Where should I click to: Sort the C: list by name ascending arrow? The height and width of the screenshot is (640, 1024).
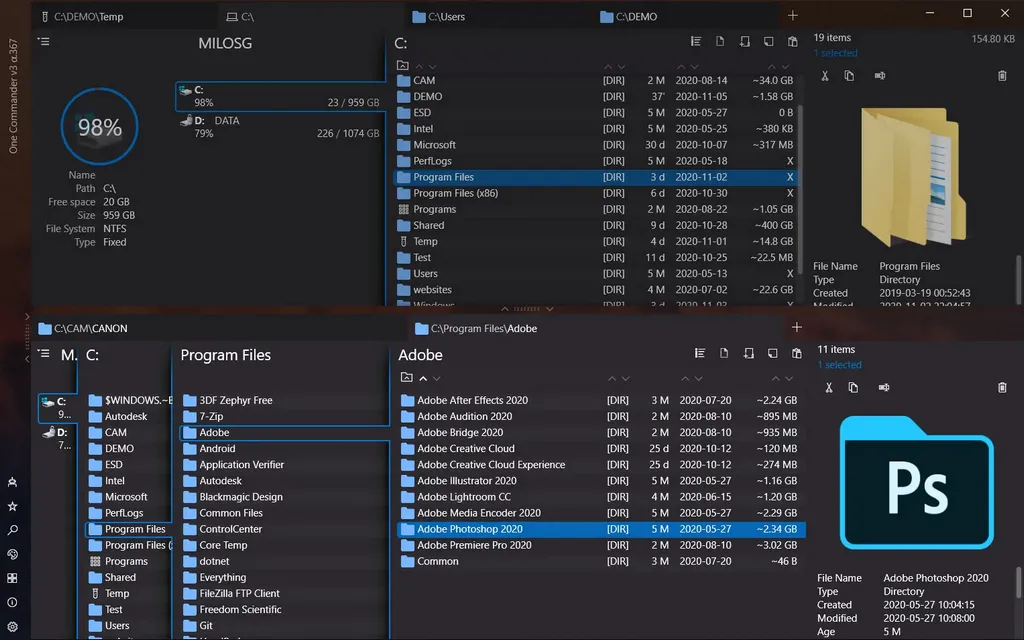pos(419,67)
